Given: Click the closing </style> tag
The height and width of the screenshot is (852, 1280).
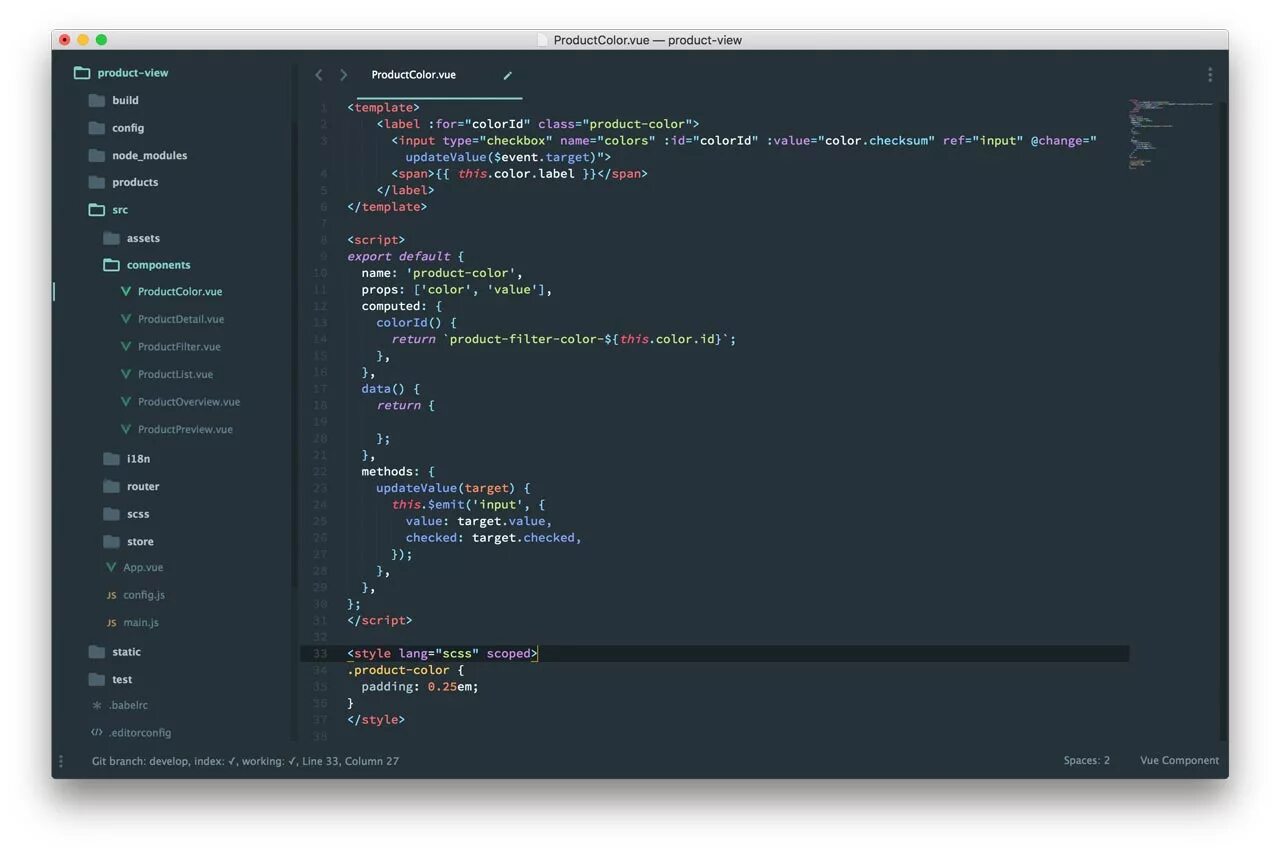Looking at the screenshot, I should coord(376,720).
